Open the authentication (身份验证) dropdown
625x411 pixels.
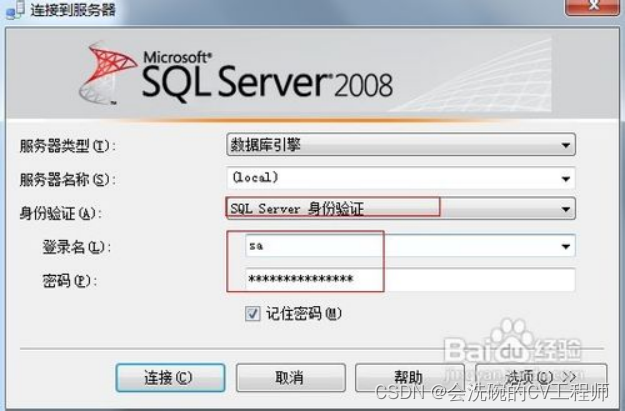click(x=401, y=208)
